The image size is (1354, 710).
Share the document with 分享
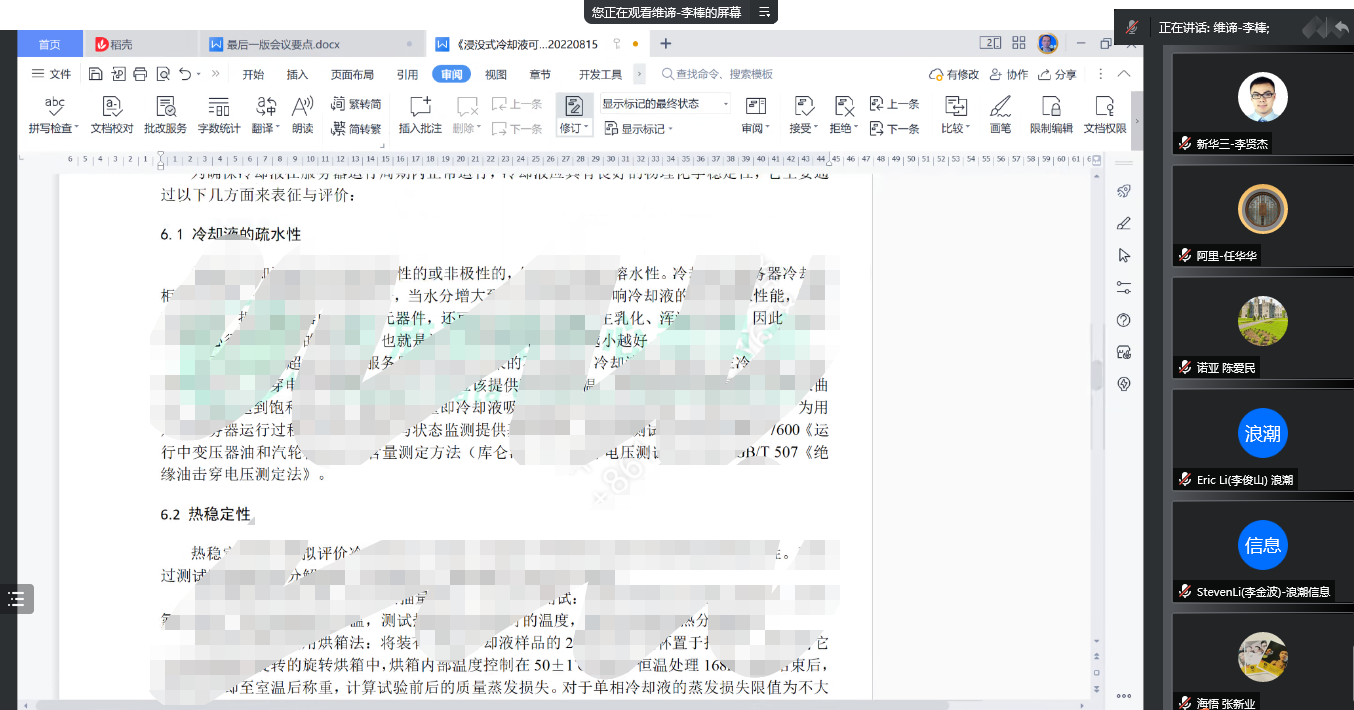(1056, 74)
